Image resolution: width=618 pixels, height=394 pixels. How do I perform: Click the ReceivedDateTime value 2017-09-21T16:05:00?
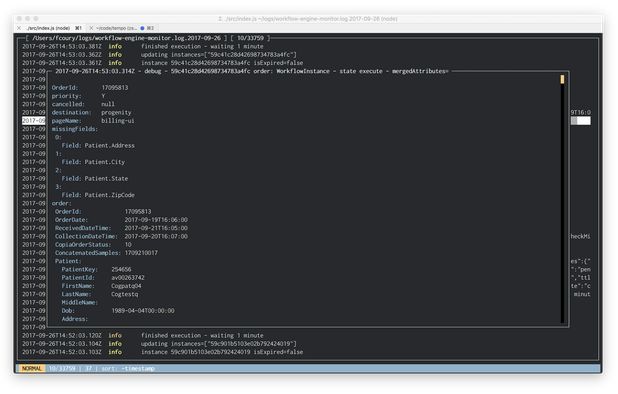(x=156, y=228)
